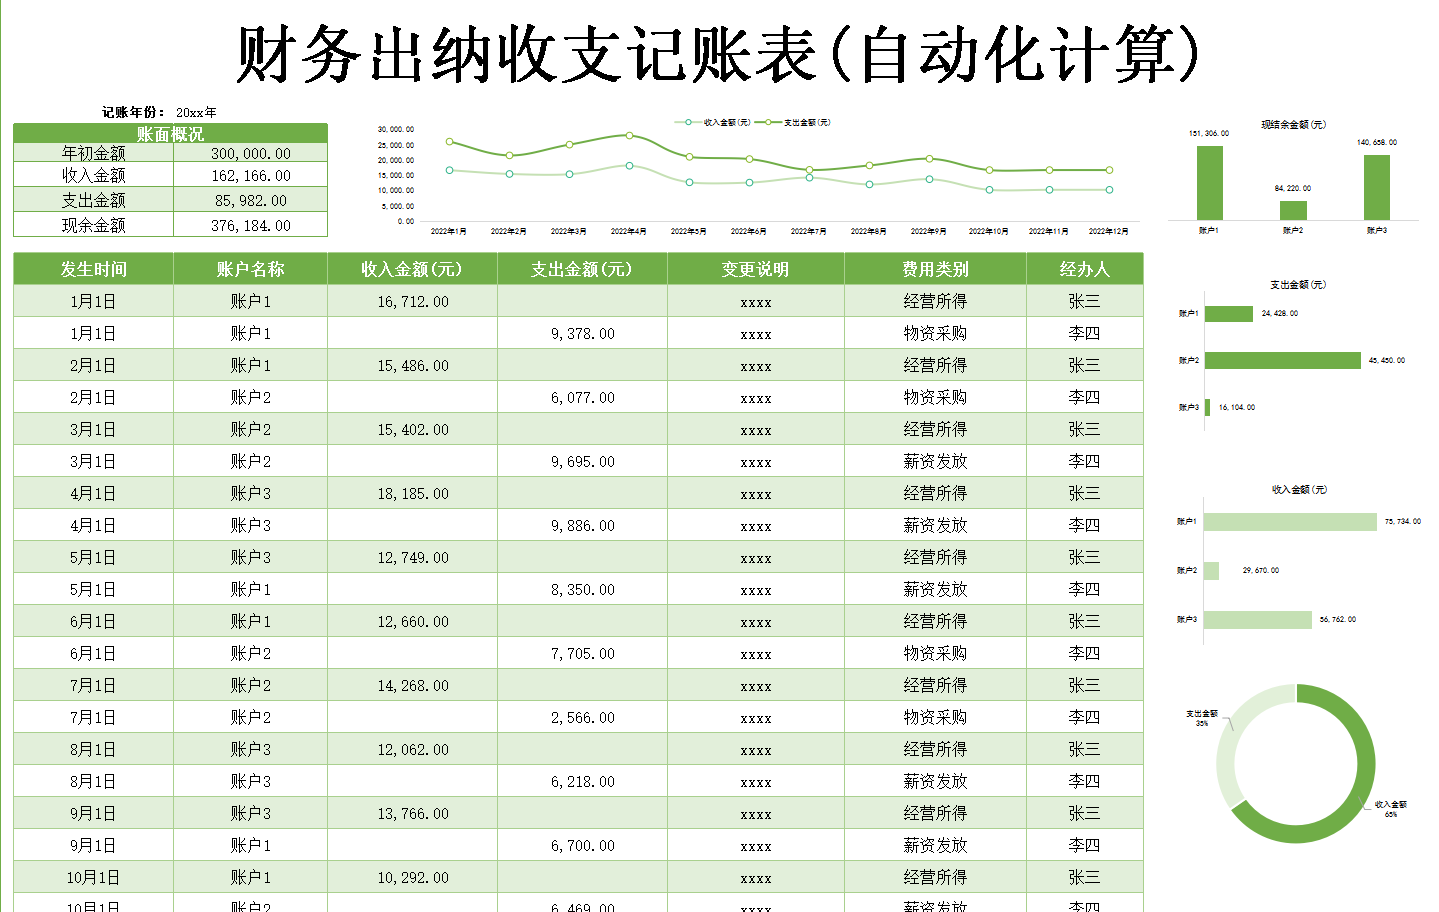
Task: Select the 14,268.00 income cell
Action: (412, 685)
